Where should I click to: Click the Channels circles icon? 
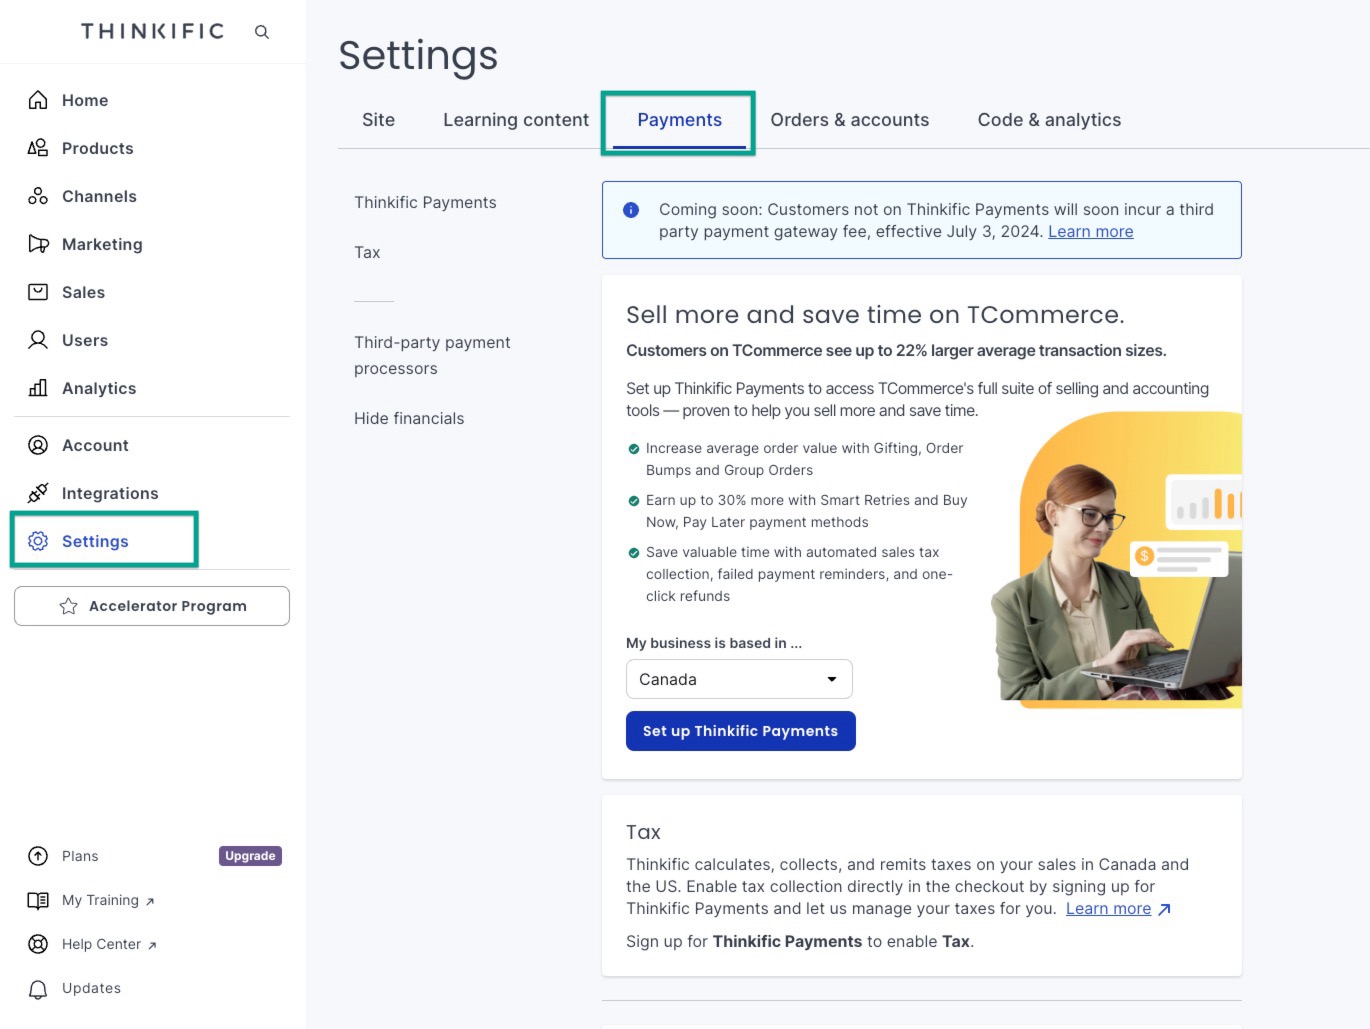(x=38, y=196)
